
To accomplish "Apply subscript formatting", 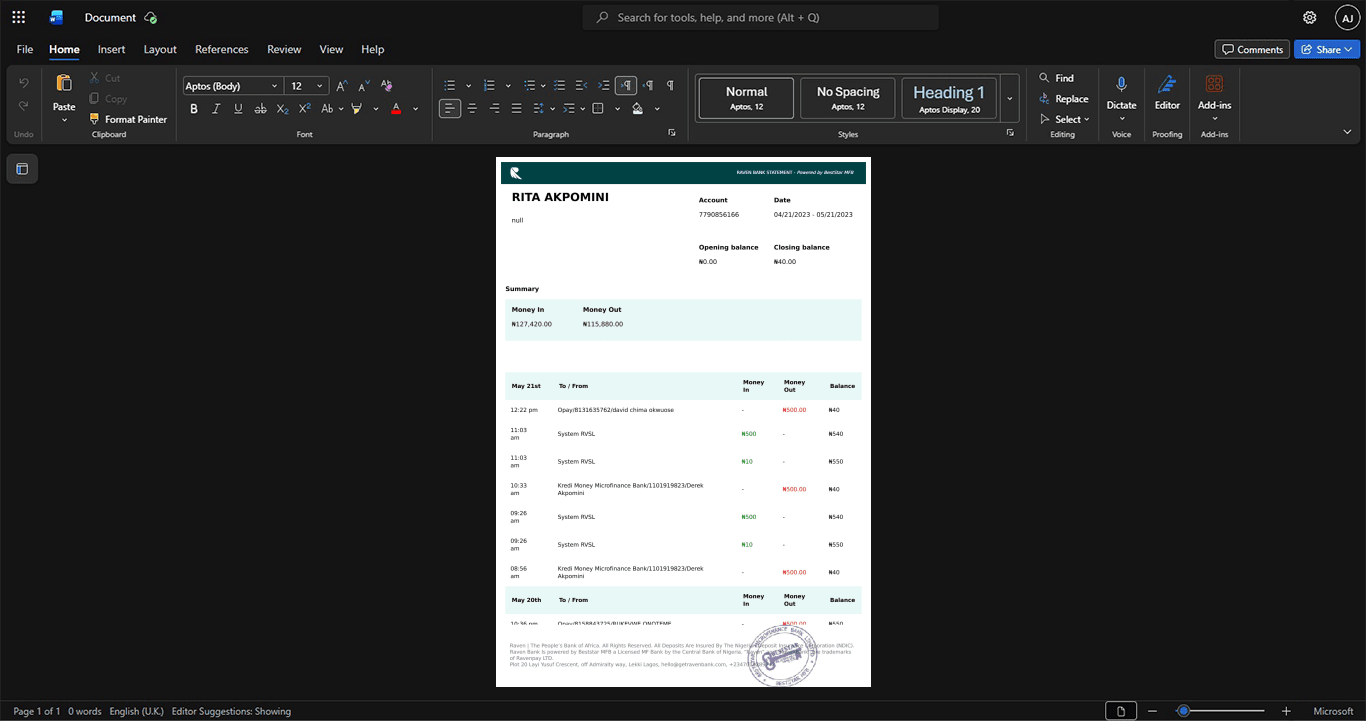I will [x=282, y=108].
